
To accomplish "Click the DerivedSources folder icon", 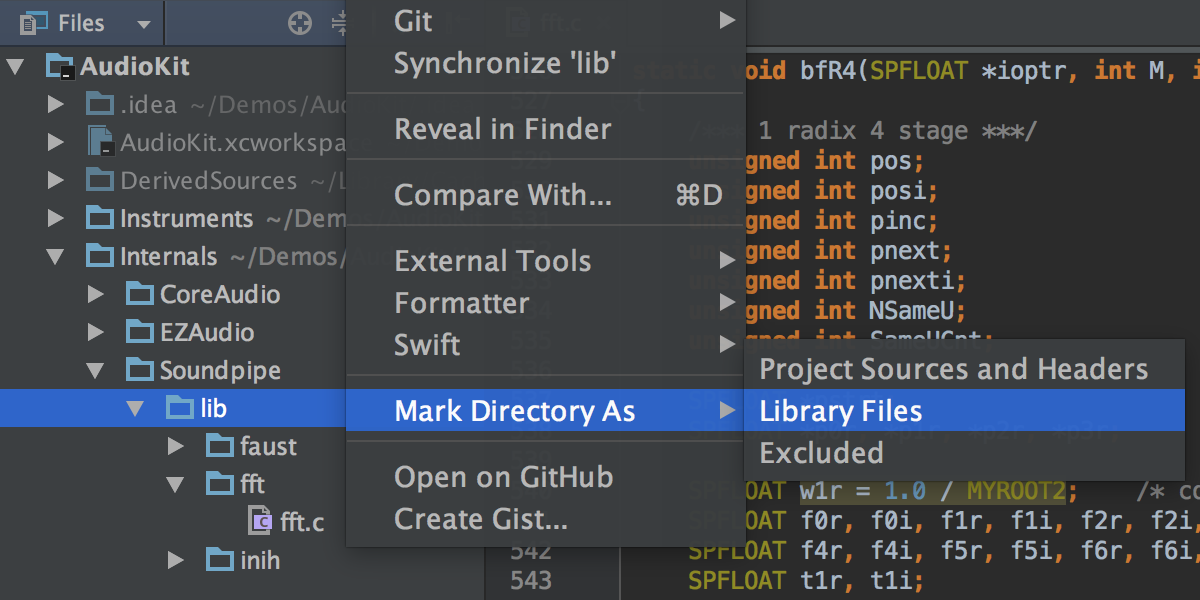I will (100, 180).
